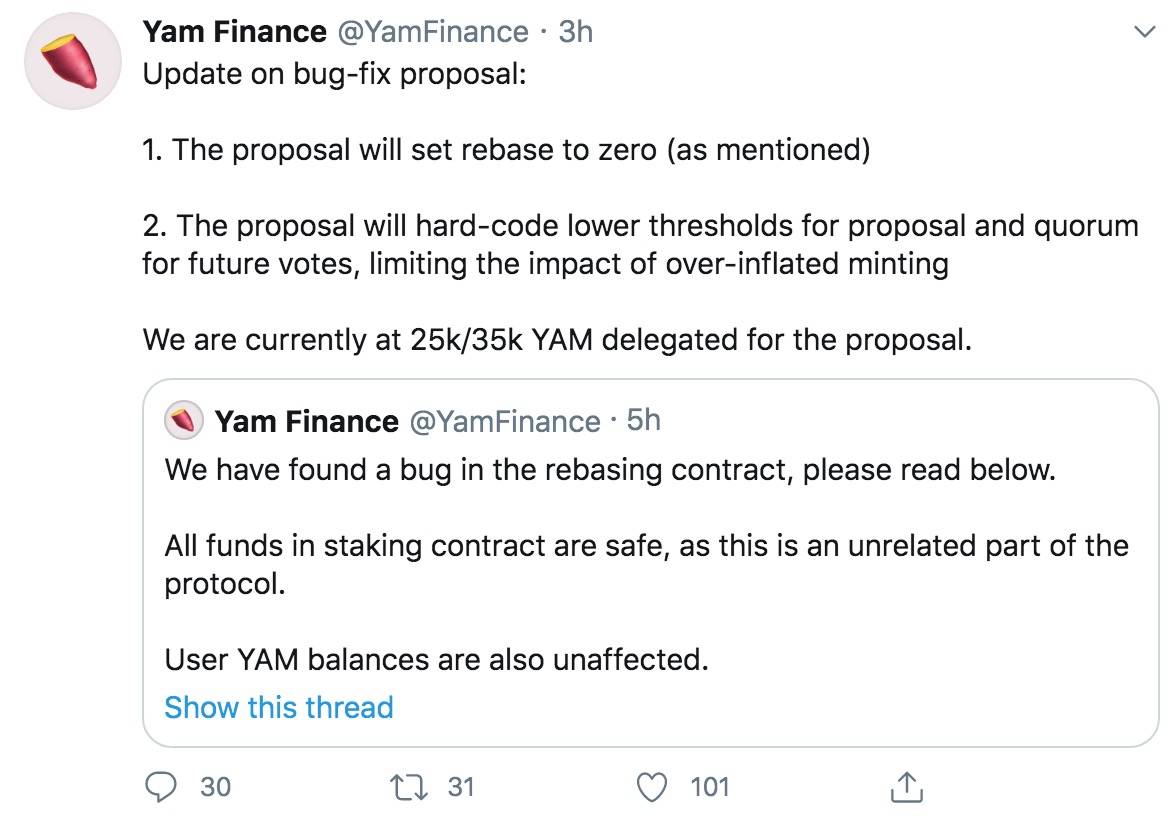Screen dimensions: 1174x816
Task: Expand the tweet options chevron
Action: click(x=1141, y=33)
